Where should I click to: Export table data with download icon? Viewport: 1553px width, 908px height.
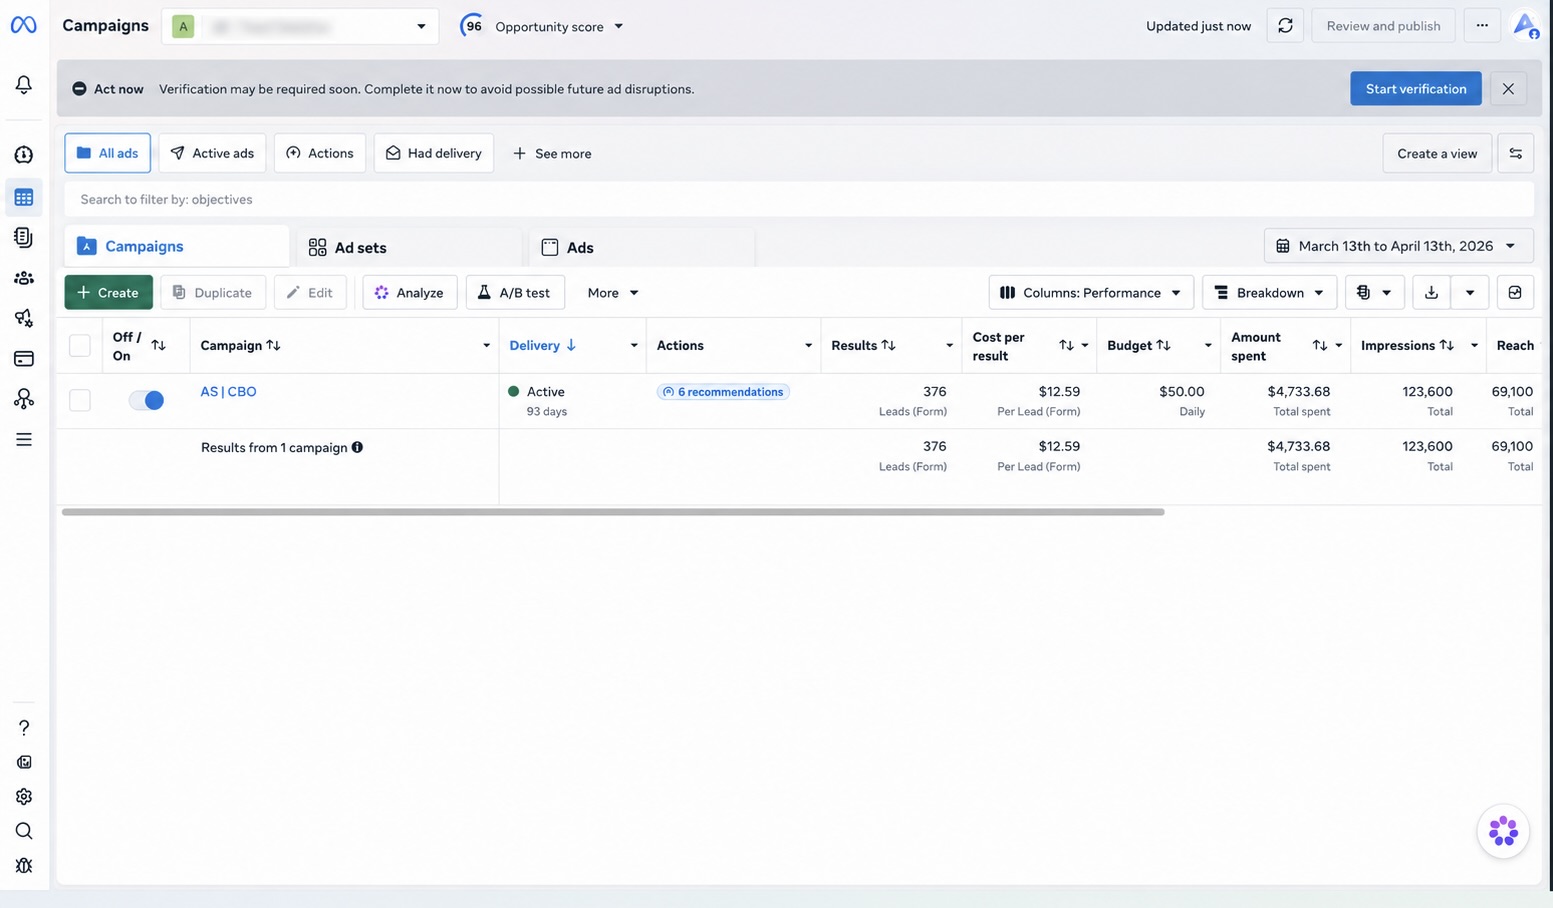tap(1431, 293)
